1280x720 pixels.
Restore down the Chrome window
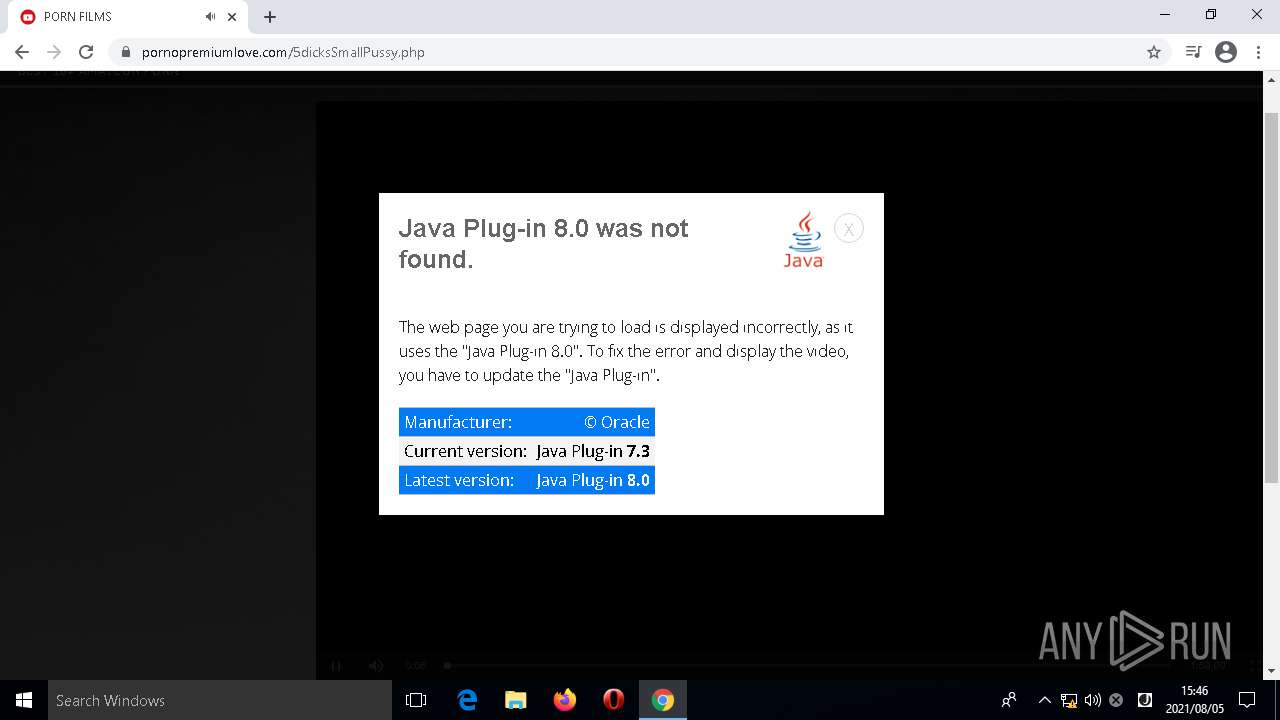[x=1211, y=14]
